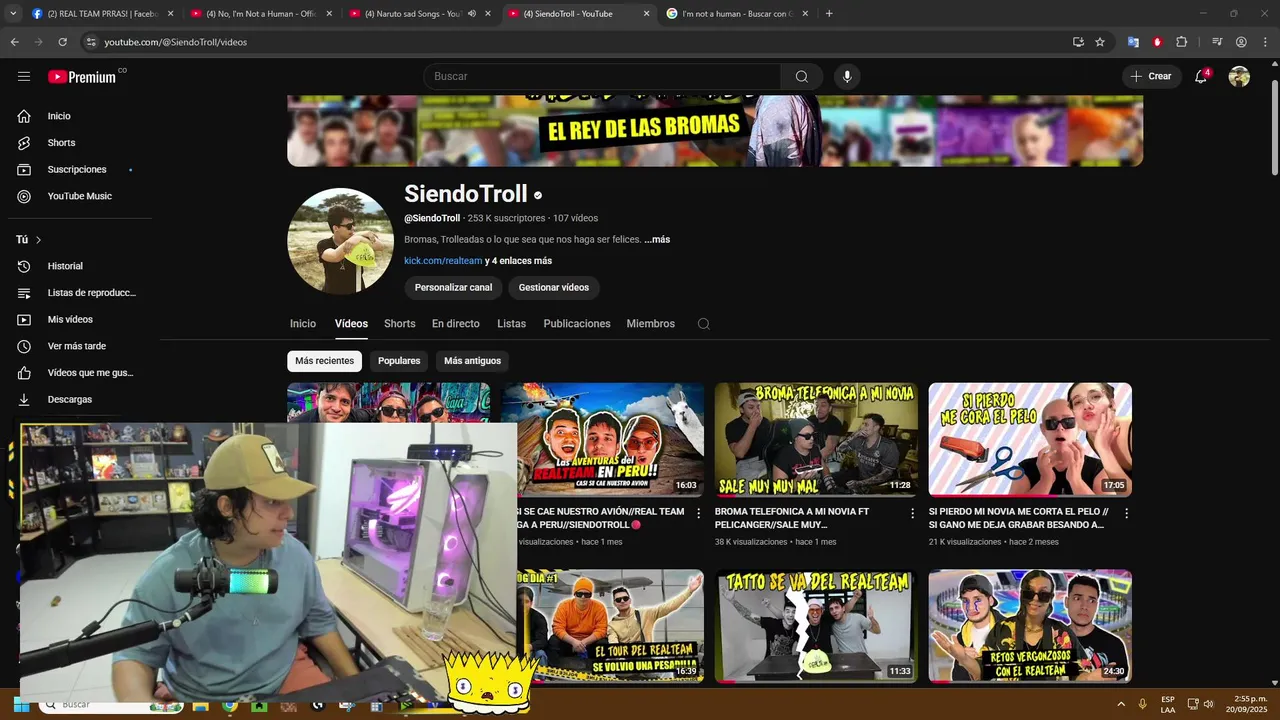Click the Gestionar videos button

pos(554,288)
